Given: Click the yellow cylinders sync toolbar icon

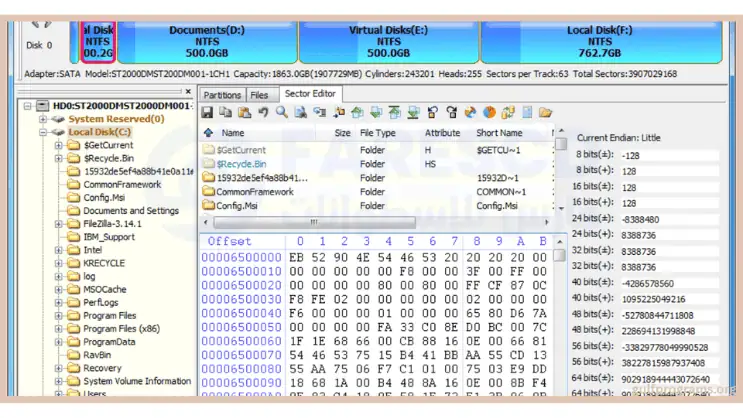Looking at the screenshot, I should 508,112.
